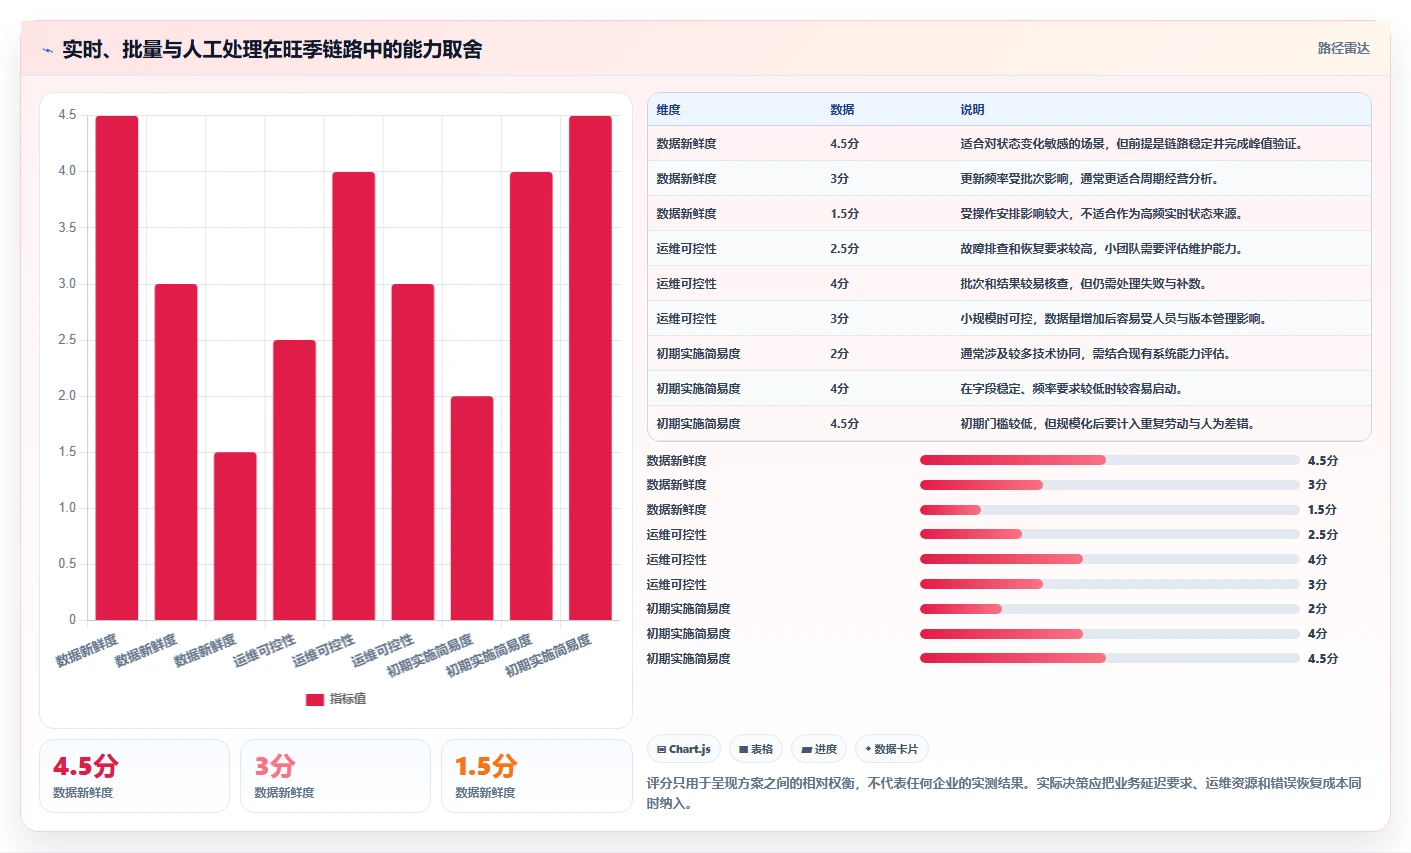The height and width of the screenshot is (853, 1411).
Task: Click the 进度 tag pill
Action: pyautogui.click(x=819, y=749)
